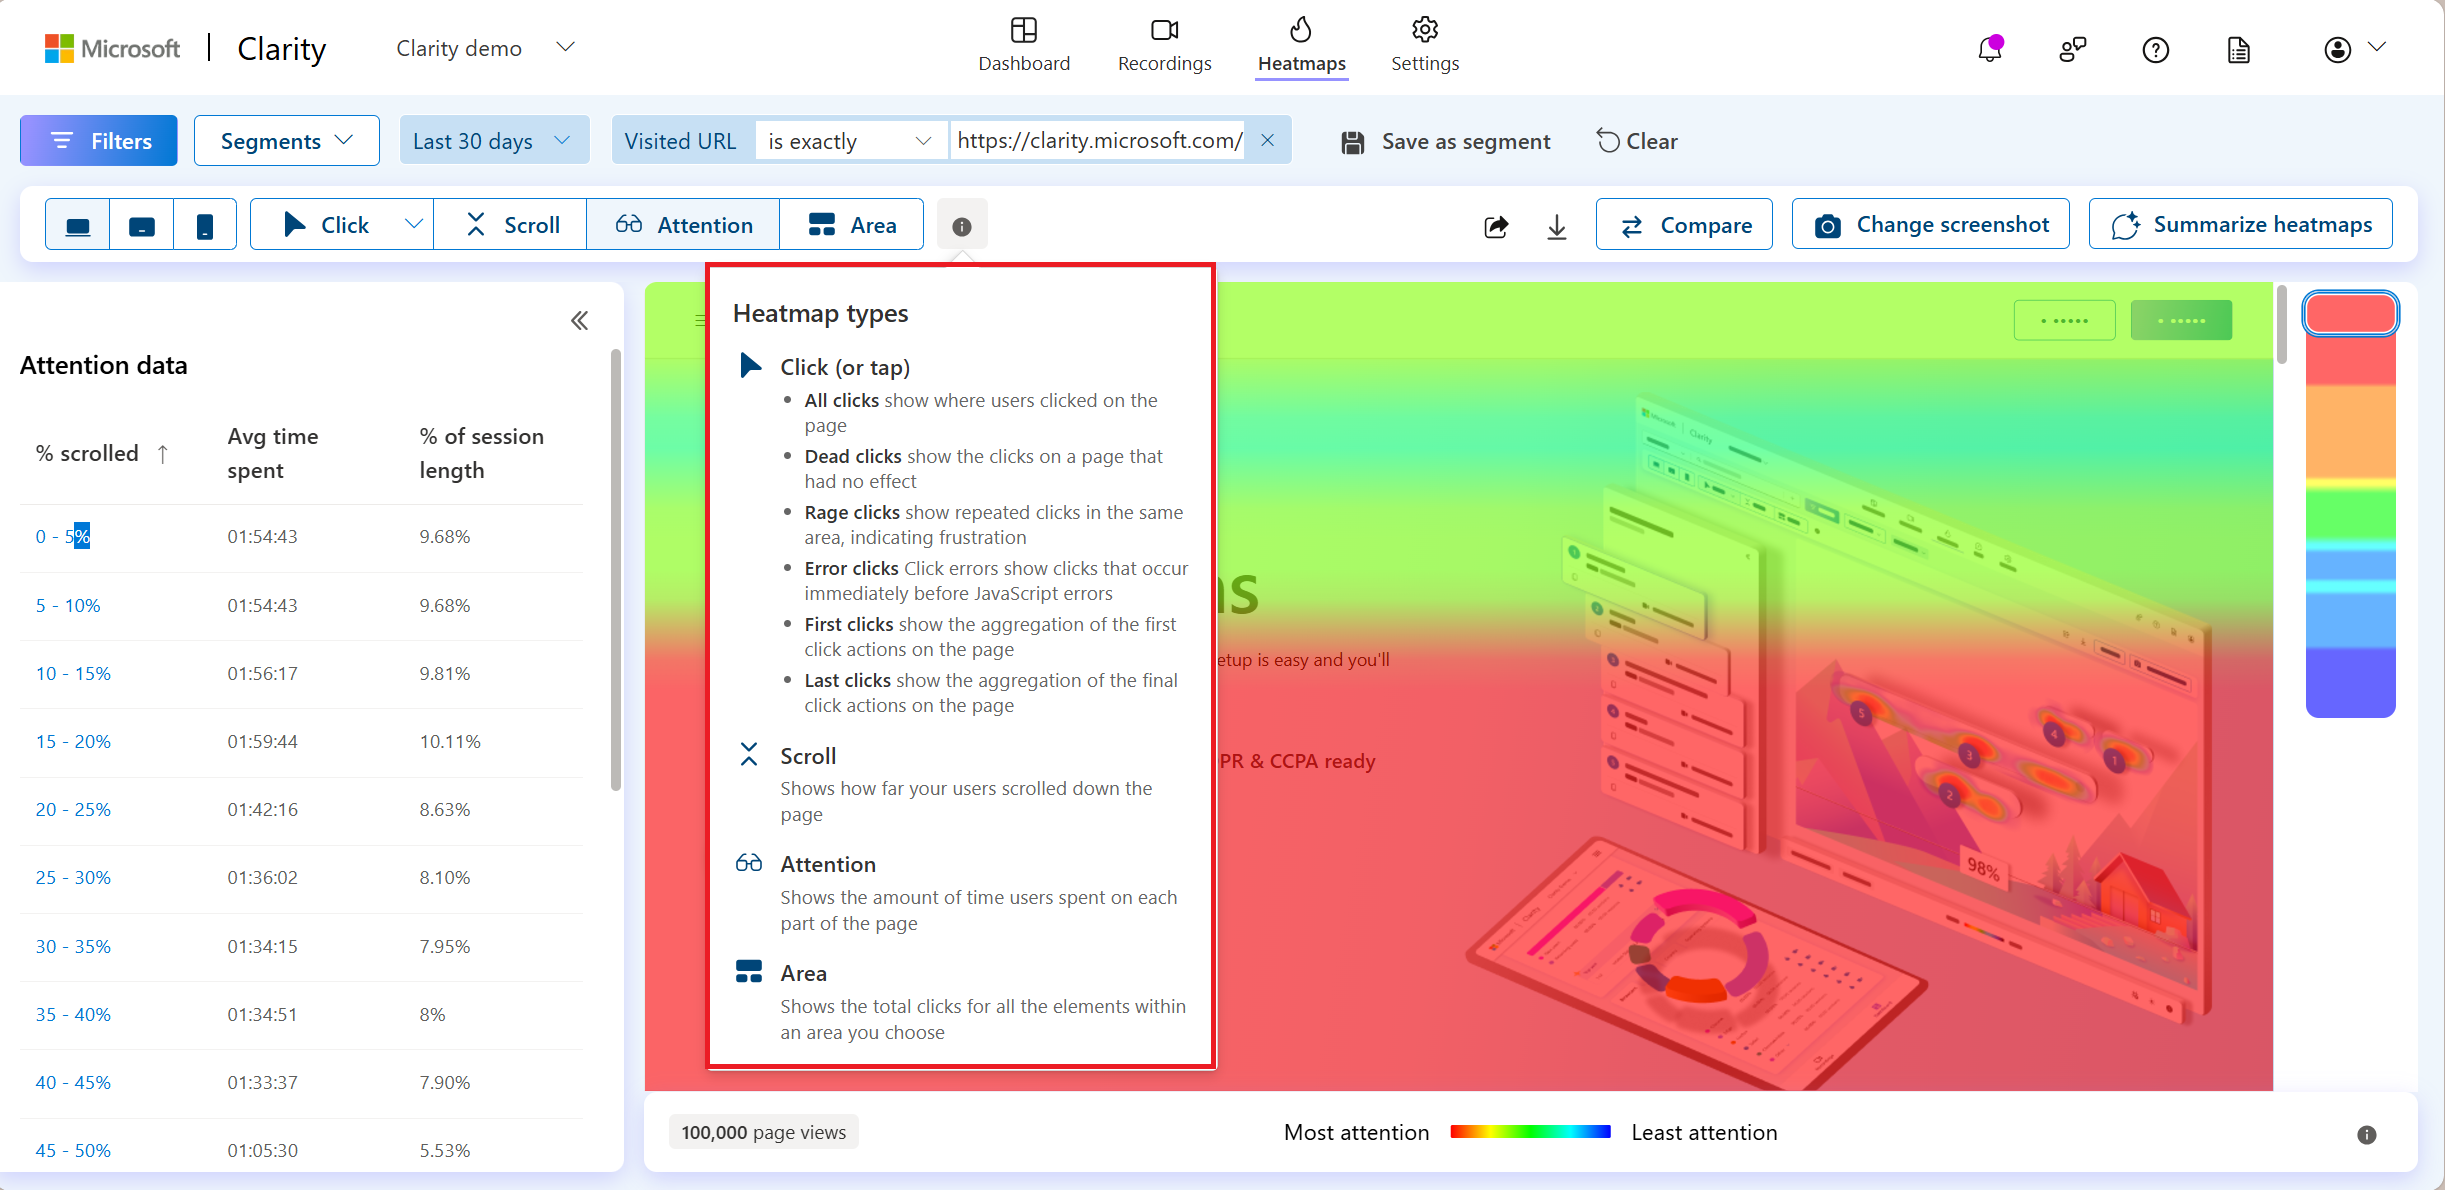
Task: Click the Filters button
Action: pyautogui.click(x=99, y=141)
